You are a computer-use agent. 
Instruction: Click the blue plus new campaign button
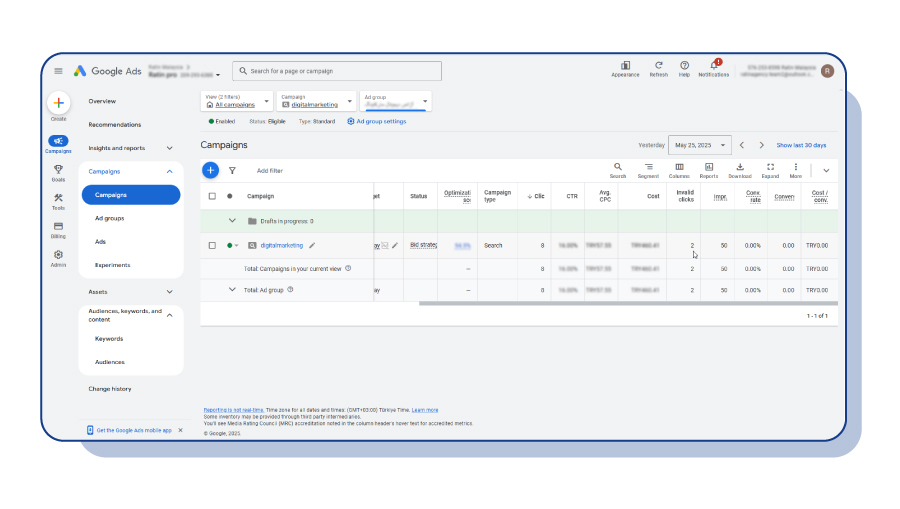pyautogui.click(x=211, y=170)
